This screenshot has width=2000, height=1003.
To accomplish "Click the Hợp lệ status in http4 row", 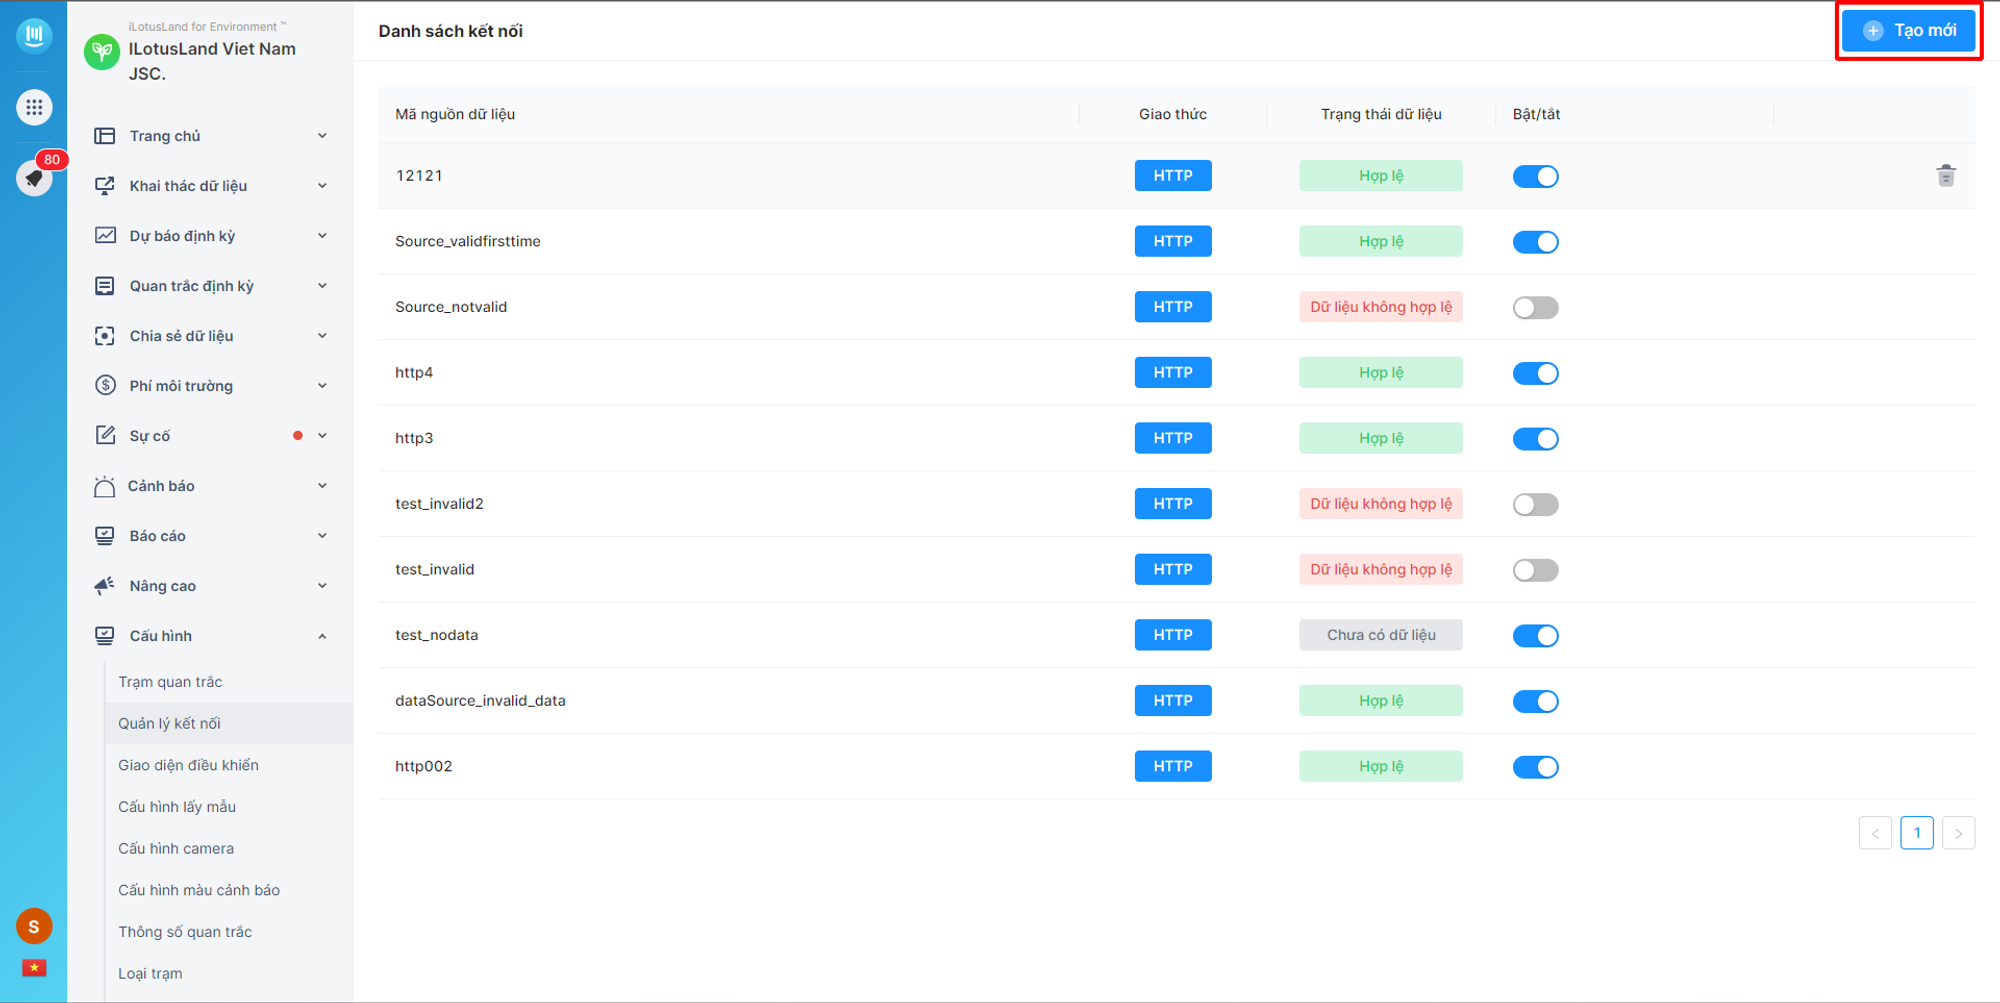I will pyautogui.click(x=1381, y=373).
